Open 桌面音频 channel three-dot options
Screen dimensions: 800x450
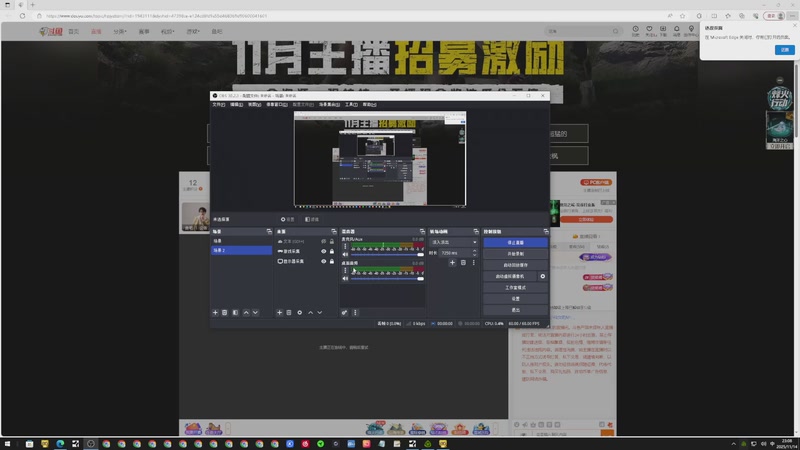click(x=345, y=271)
